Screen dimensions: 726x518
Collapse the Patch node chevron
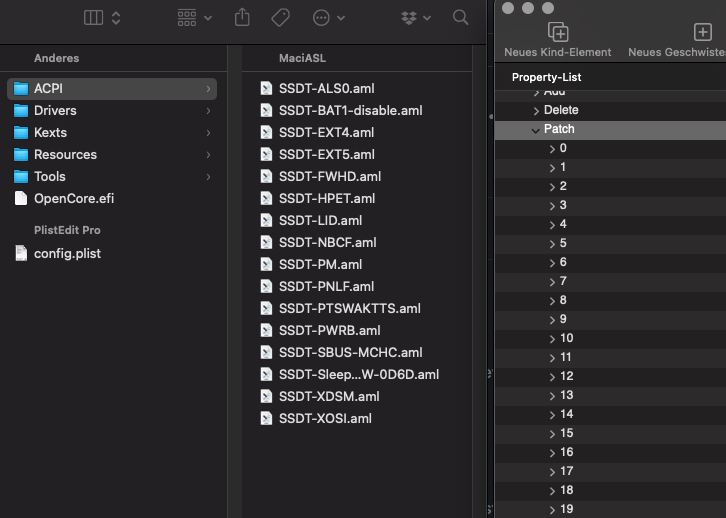[x=536, y=130]
